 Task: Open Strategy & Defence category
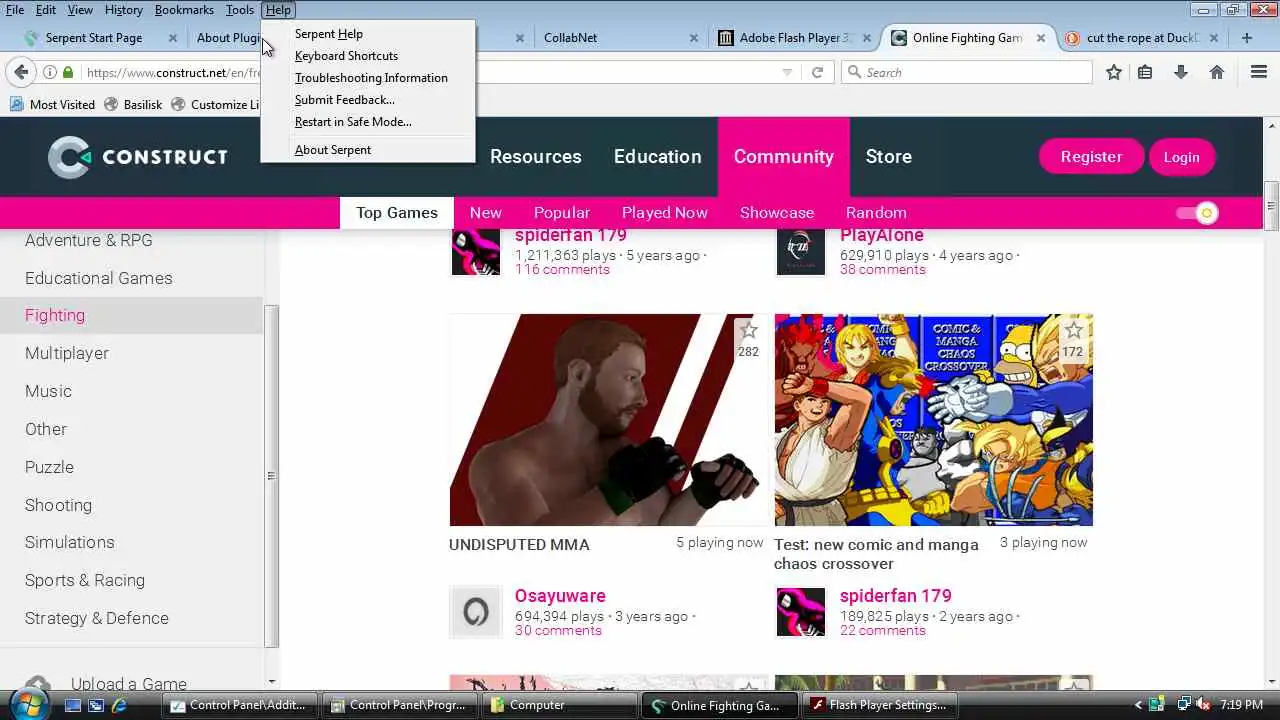97,618
